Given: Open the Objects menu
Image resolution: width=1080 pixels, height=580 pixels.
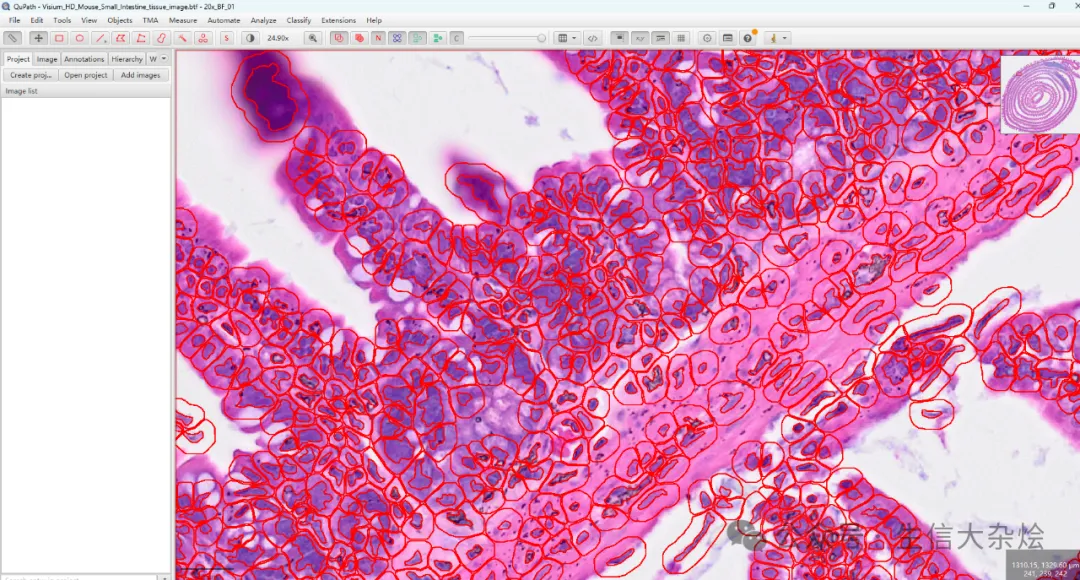Looking at the screenshot, I should coord(120,21).
